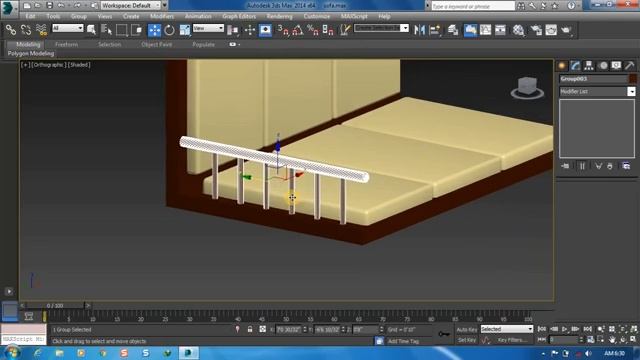Screen dimensions: 640x360
Task: Open the Create command panel tab
Action: point(562,65)
